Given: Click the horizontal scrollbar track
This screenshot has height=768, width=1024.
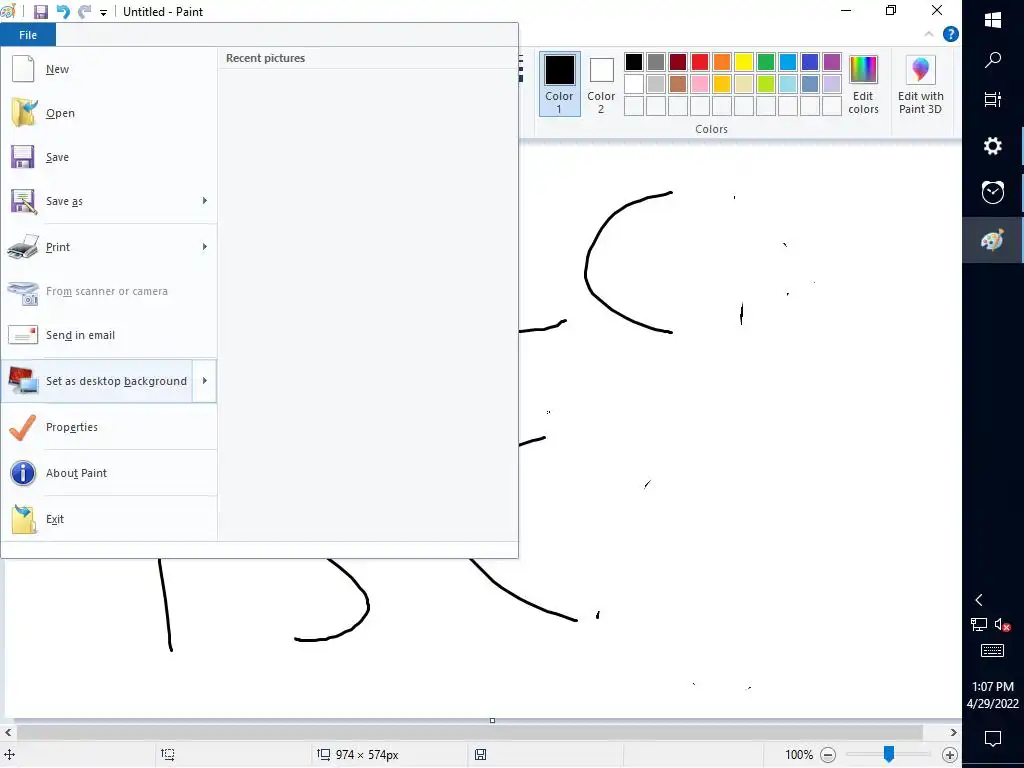Looking at the screenshot, I should [470, 732].
